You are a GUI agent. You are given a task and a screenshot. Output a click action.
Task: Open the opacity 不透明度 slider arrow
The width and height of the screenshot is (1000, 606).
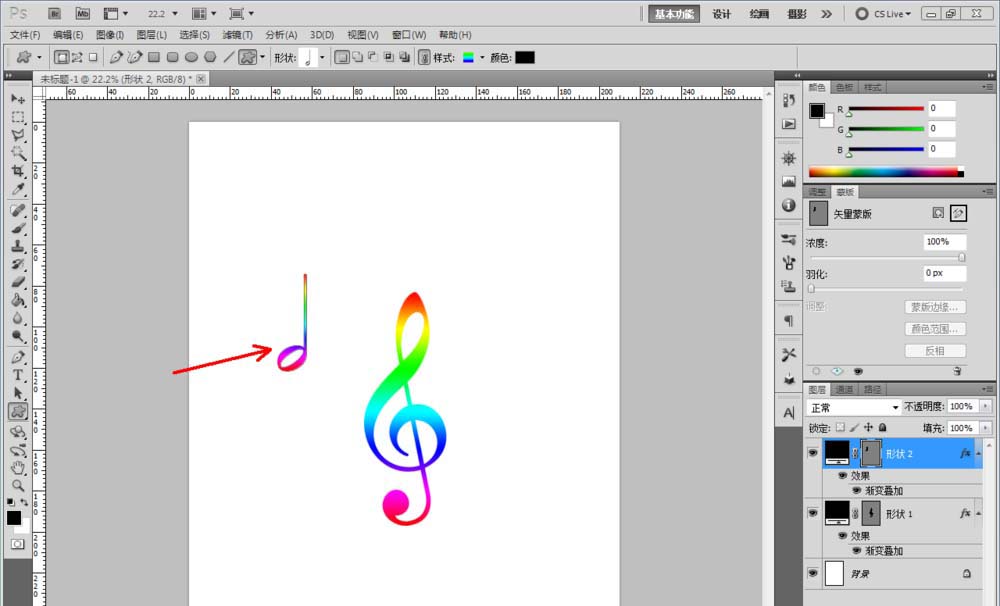(x=986, y=406)
